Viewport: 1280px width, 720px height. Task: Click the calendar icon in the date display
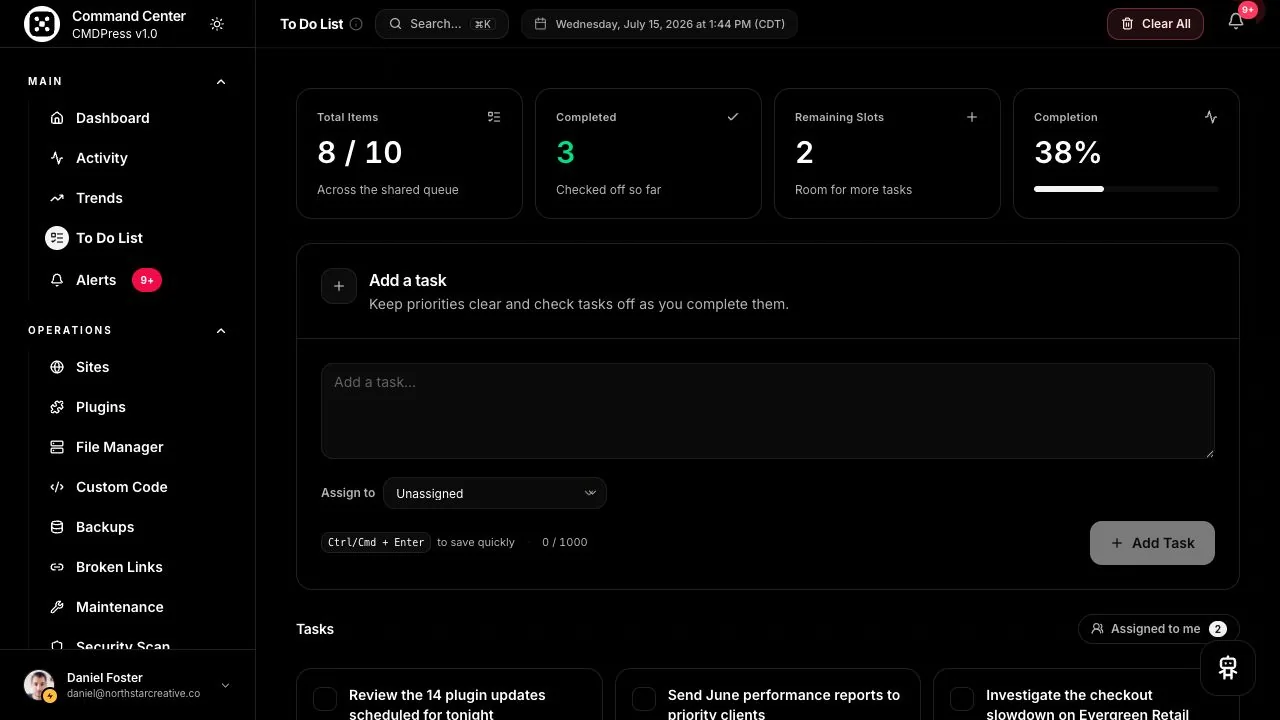coord(541,24)
